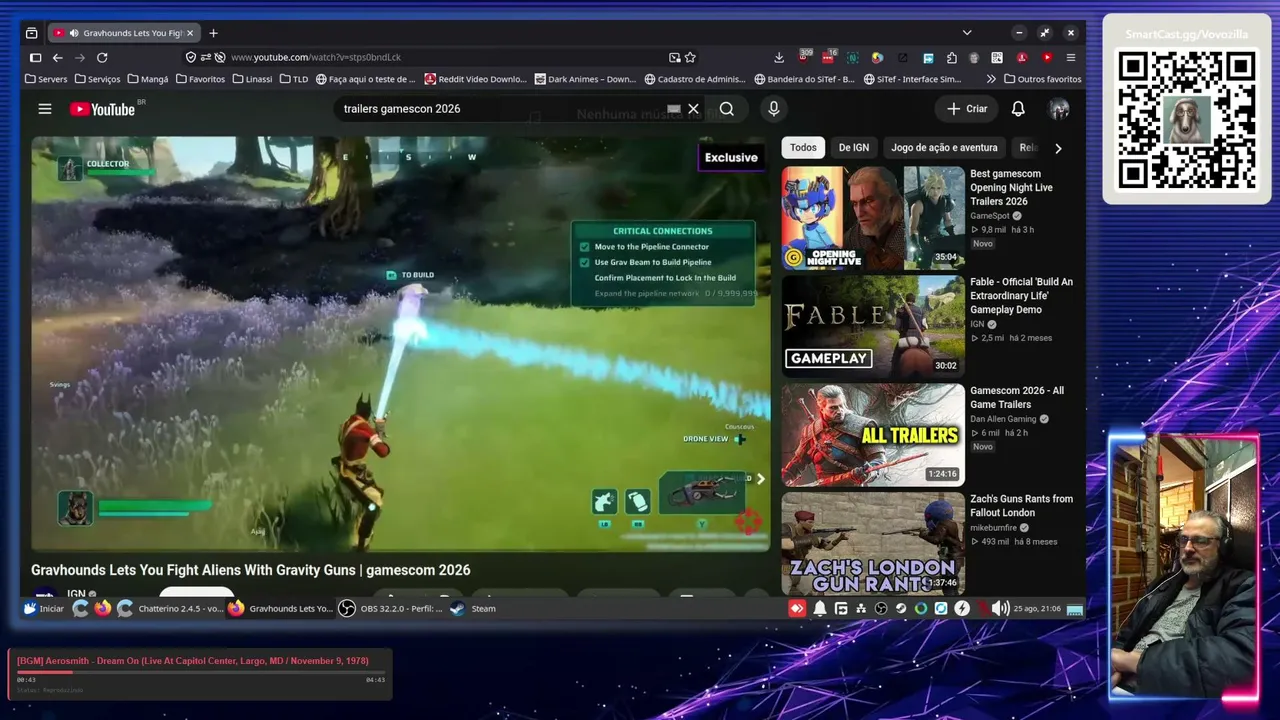Open the Linassi bookmarks folder
1280x720 pixels.
[252, 79]
